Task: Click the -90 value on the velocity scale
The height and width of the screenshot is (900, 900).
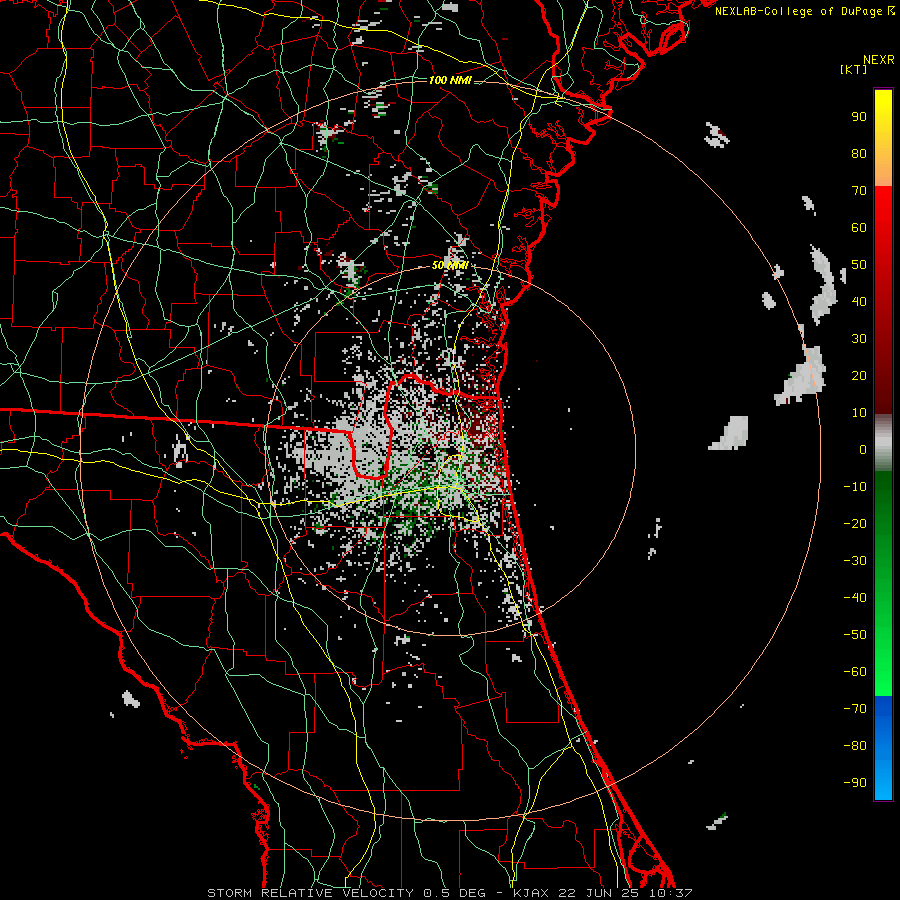Action: tap(855, 783)
